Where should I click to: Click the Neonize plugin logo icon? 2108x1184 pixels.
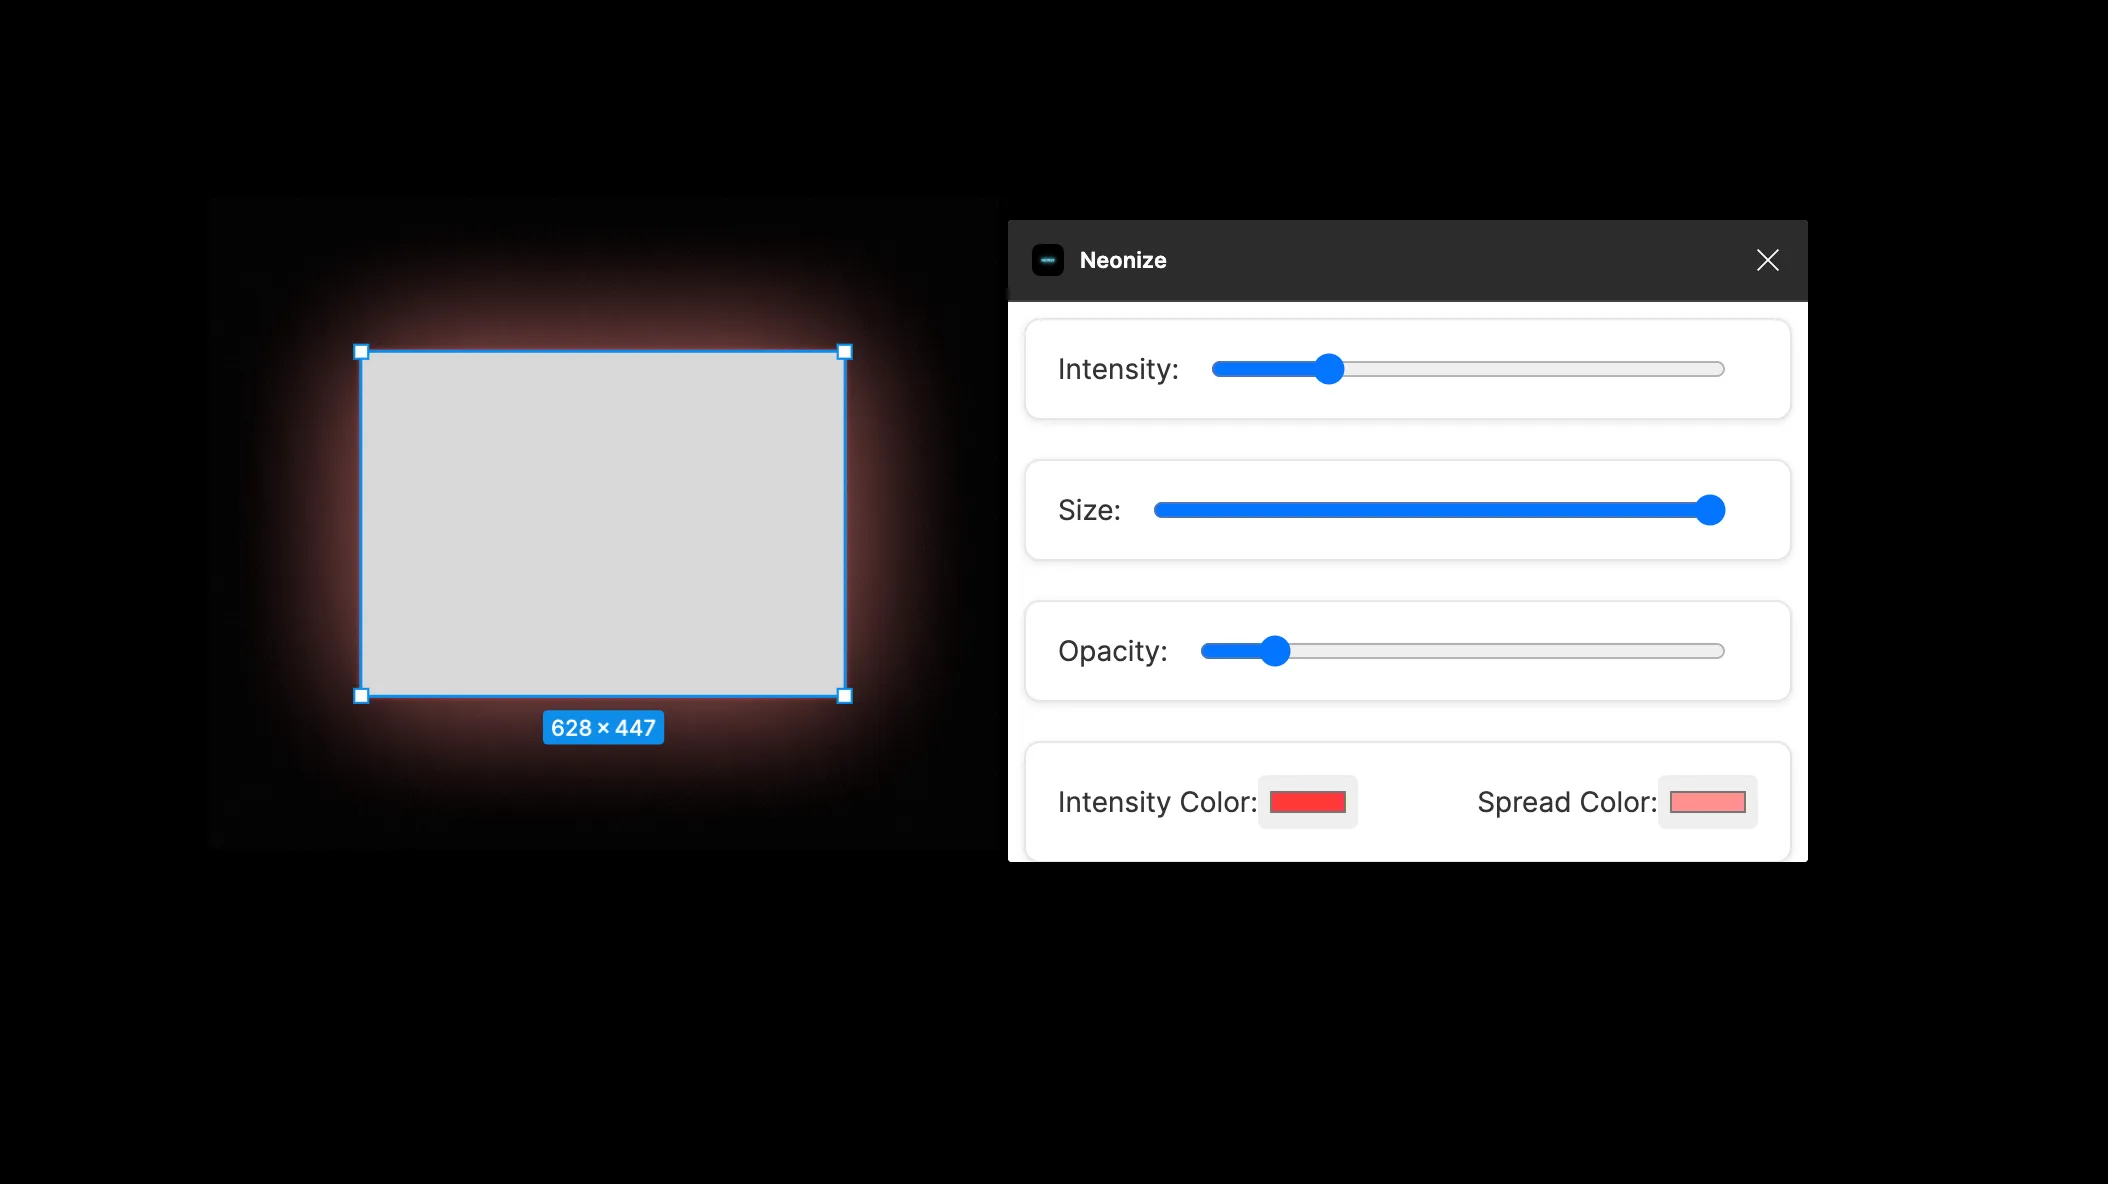(x=1047, y=260)
